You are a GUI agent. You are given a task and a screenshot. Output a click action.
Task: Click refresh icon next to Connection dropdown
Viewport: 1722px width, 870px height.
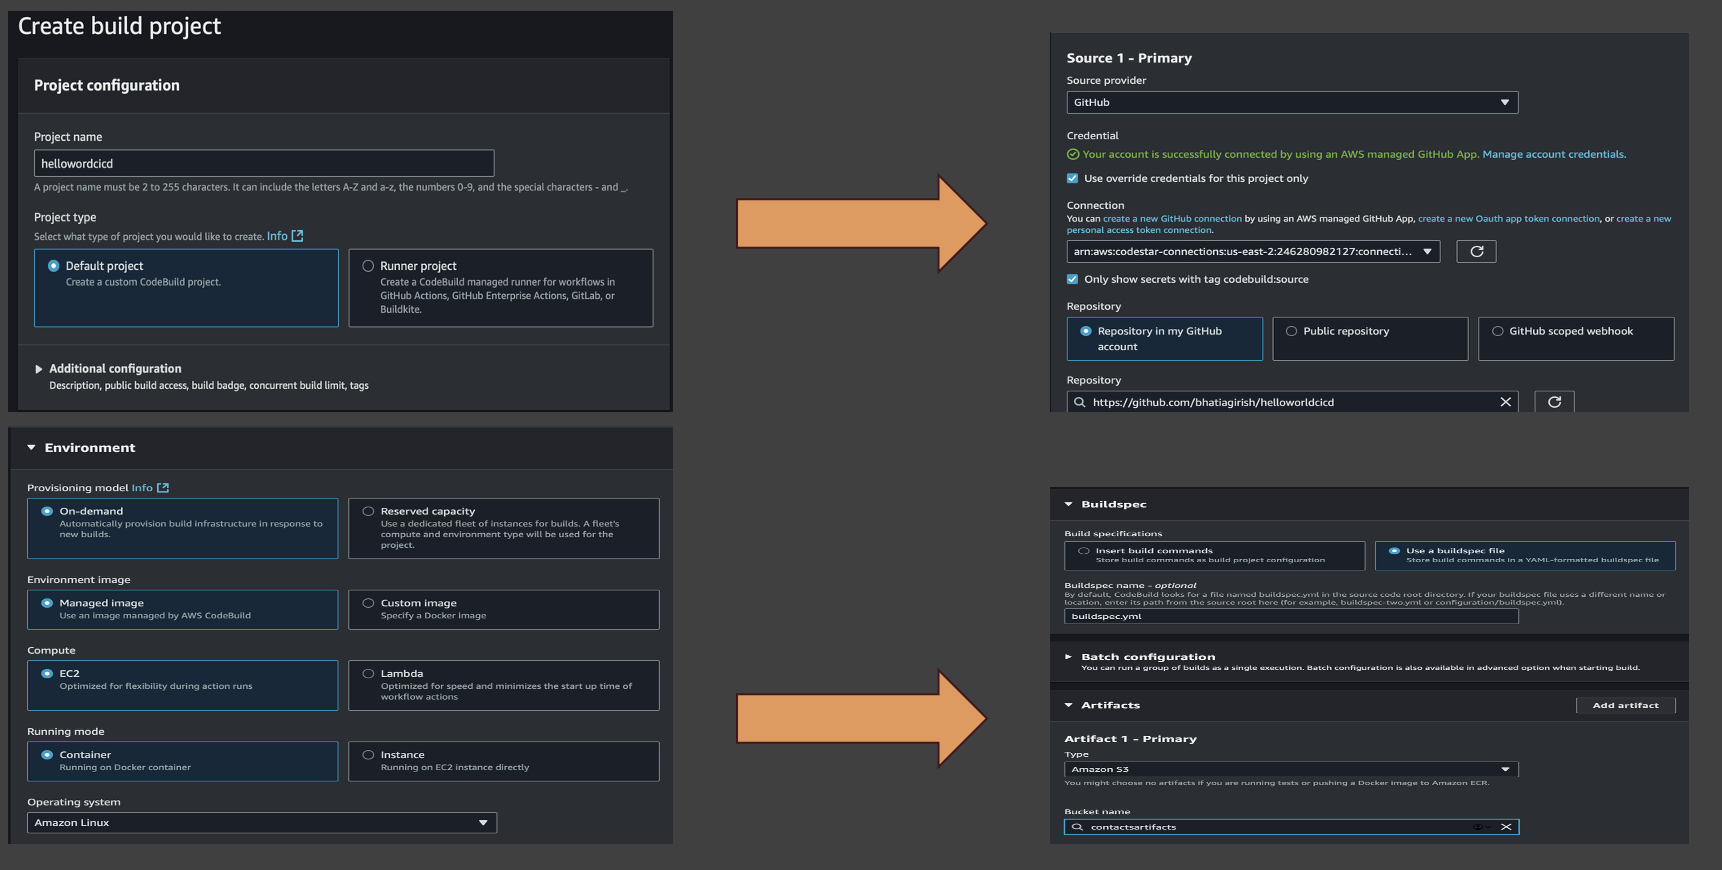tap(1476, 251)
